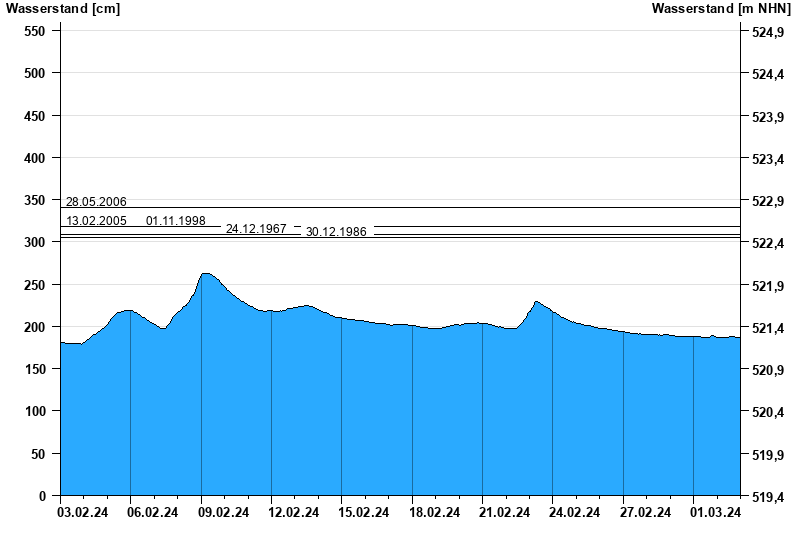Click the 01.03.24 date label
The height and width of the screenshot is (550, 800).
(716, 513)
